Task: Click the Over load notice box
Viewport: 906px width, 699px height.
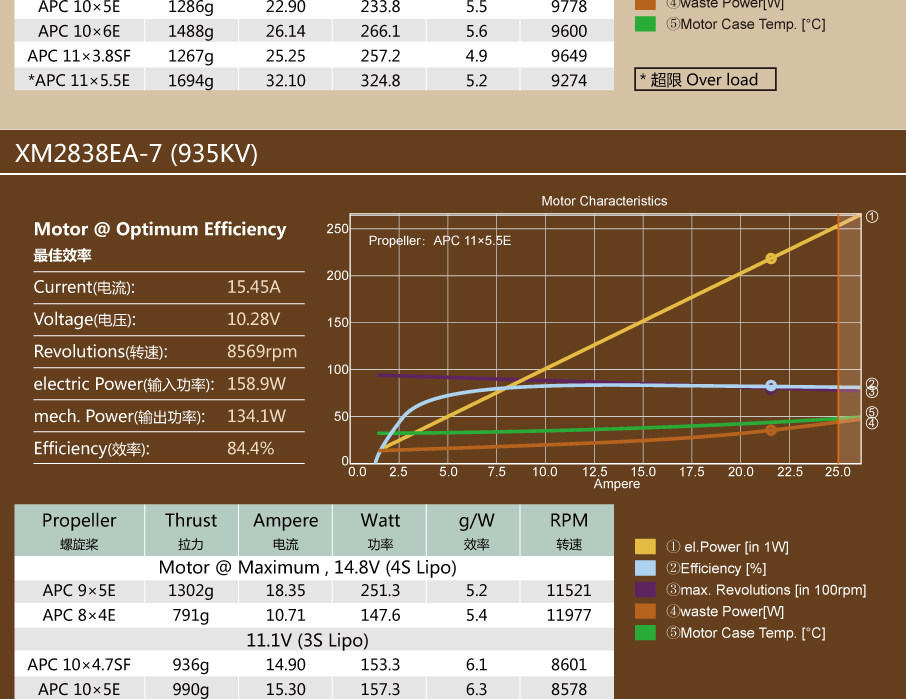Action: (x=705, y=79)
